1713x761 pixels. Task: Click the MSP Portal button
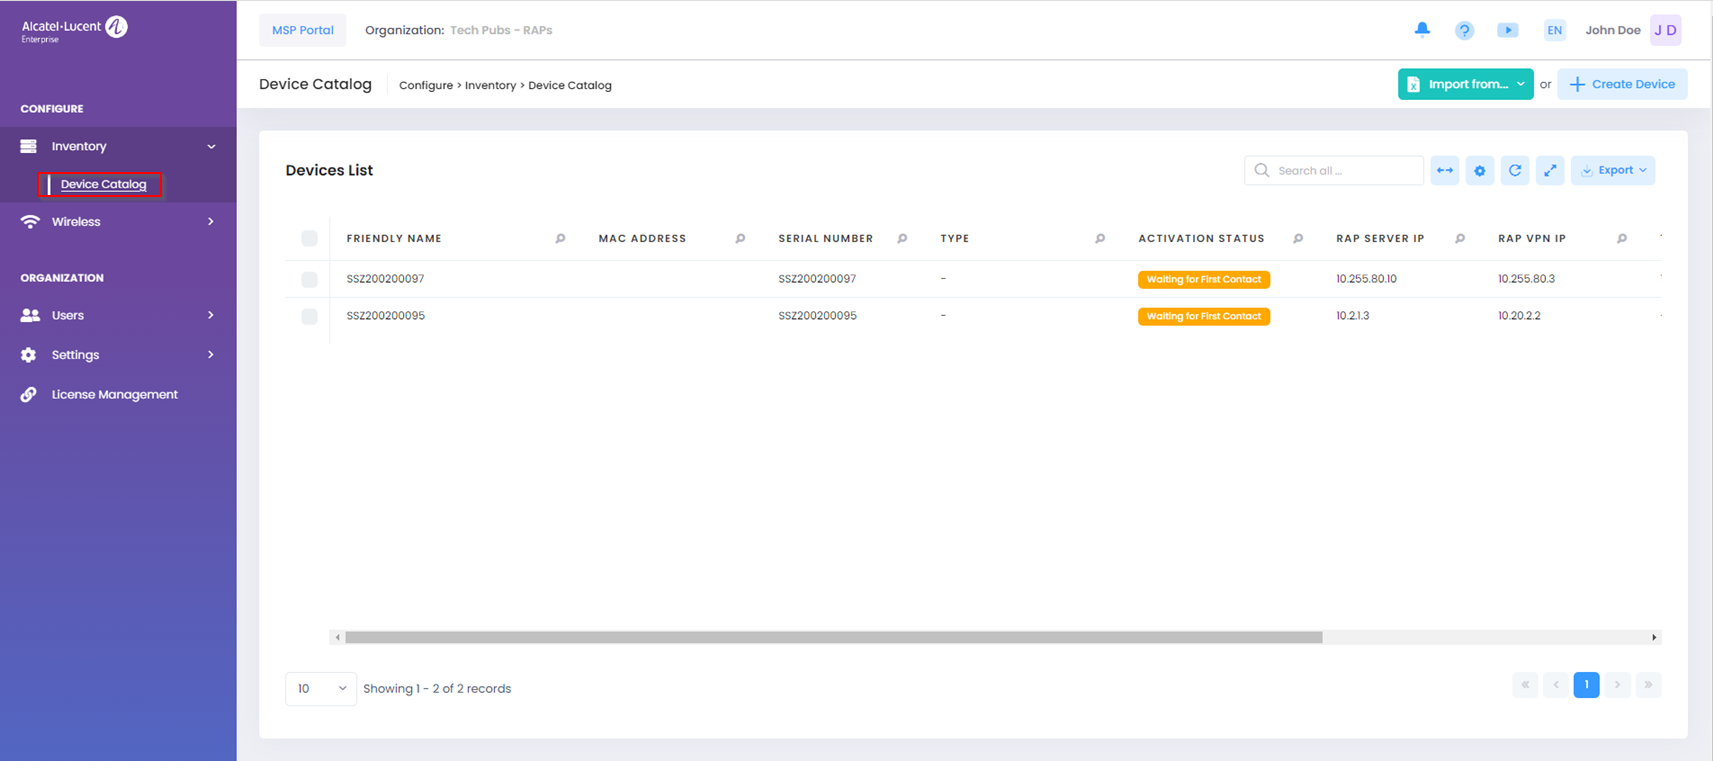tap(303, 30)
